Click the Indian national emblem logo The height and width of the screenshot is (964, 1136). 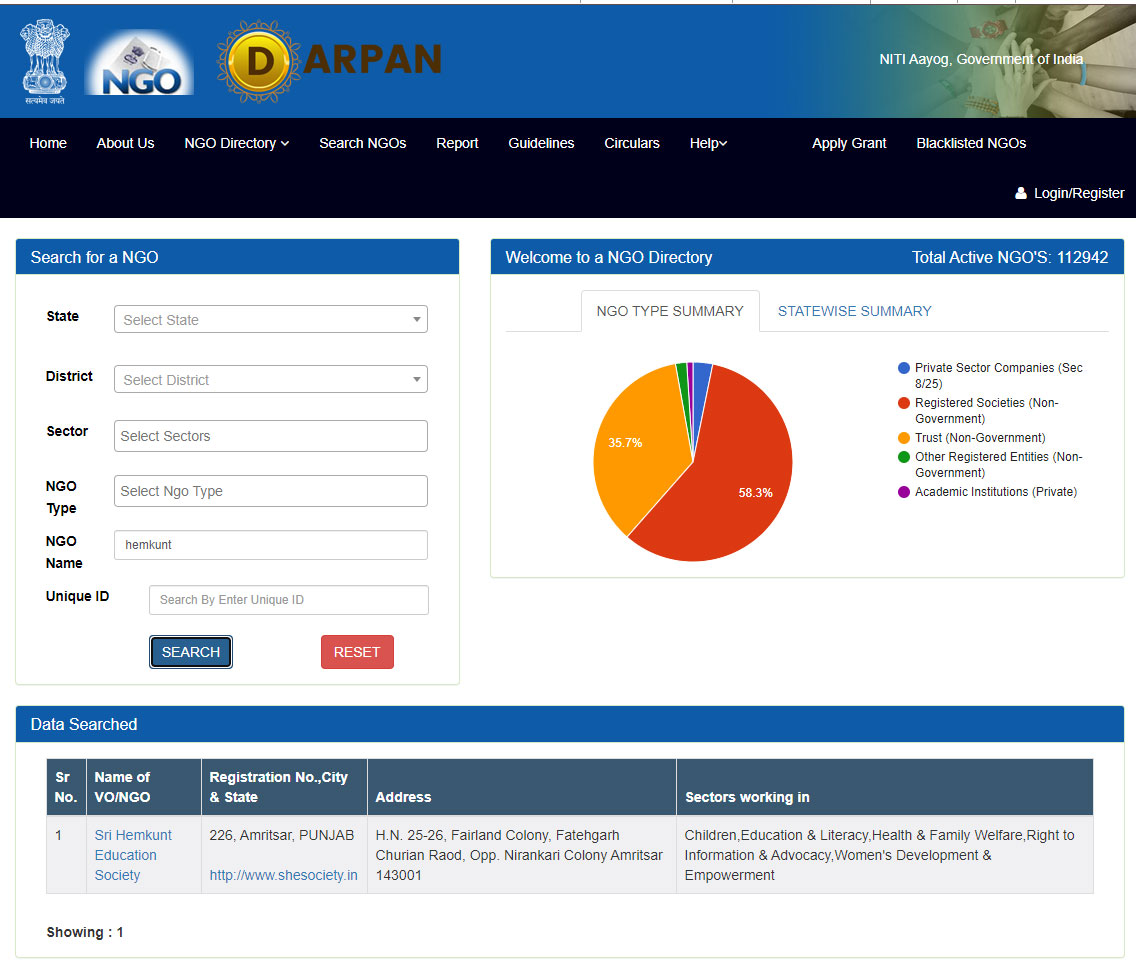pyautogui.click(x=45, y=62)
